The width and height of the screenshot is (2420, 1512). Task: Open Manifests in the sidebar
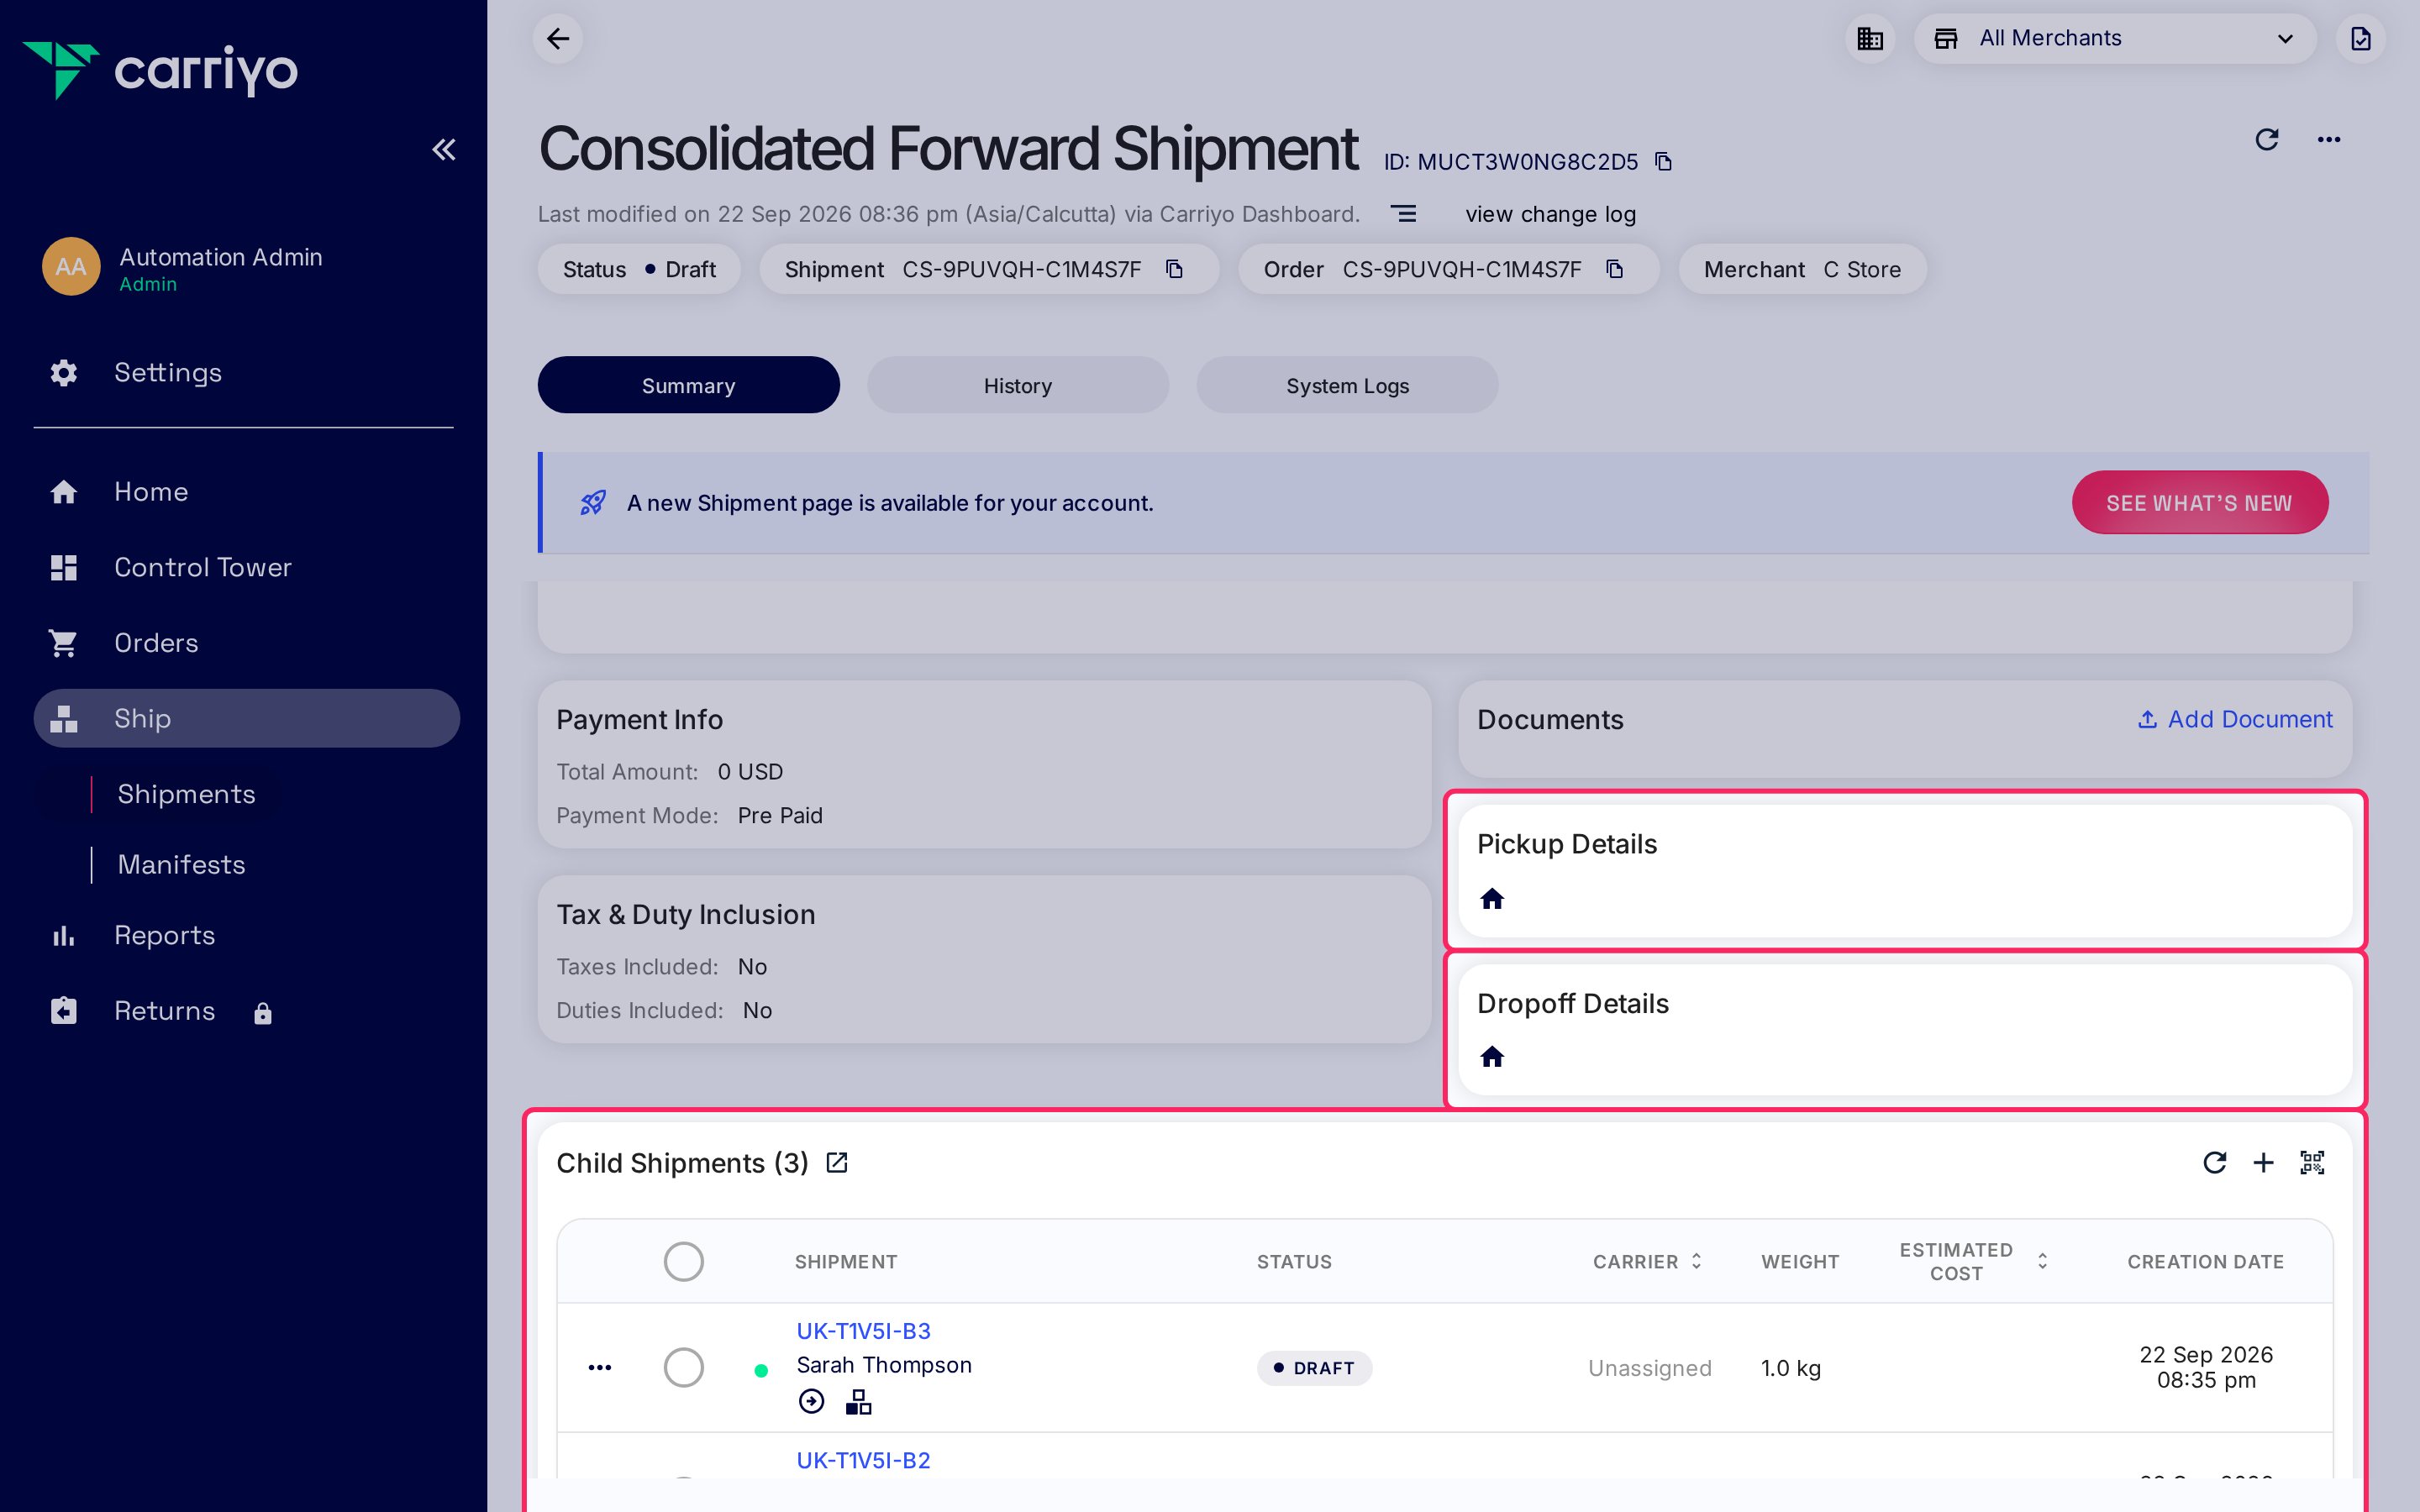(181, 864)
